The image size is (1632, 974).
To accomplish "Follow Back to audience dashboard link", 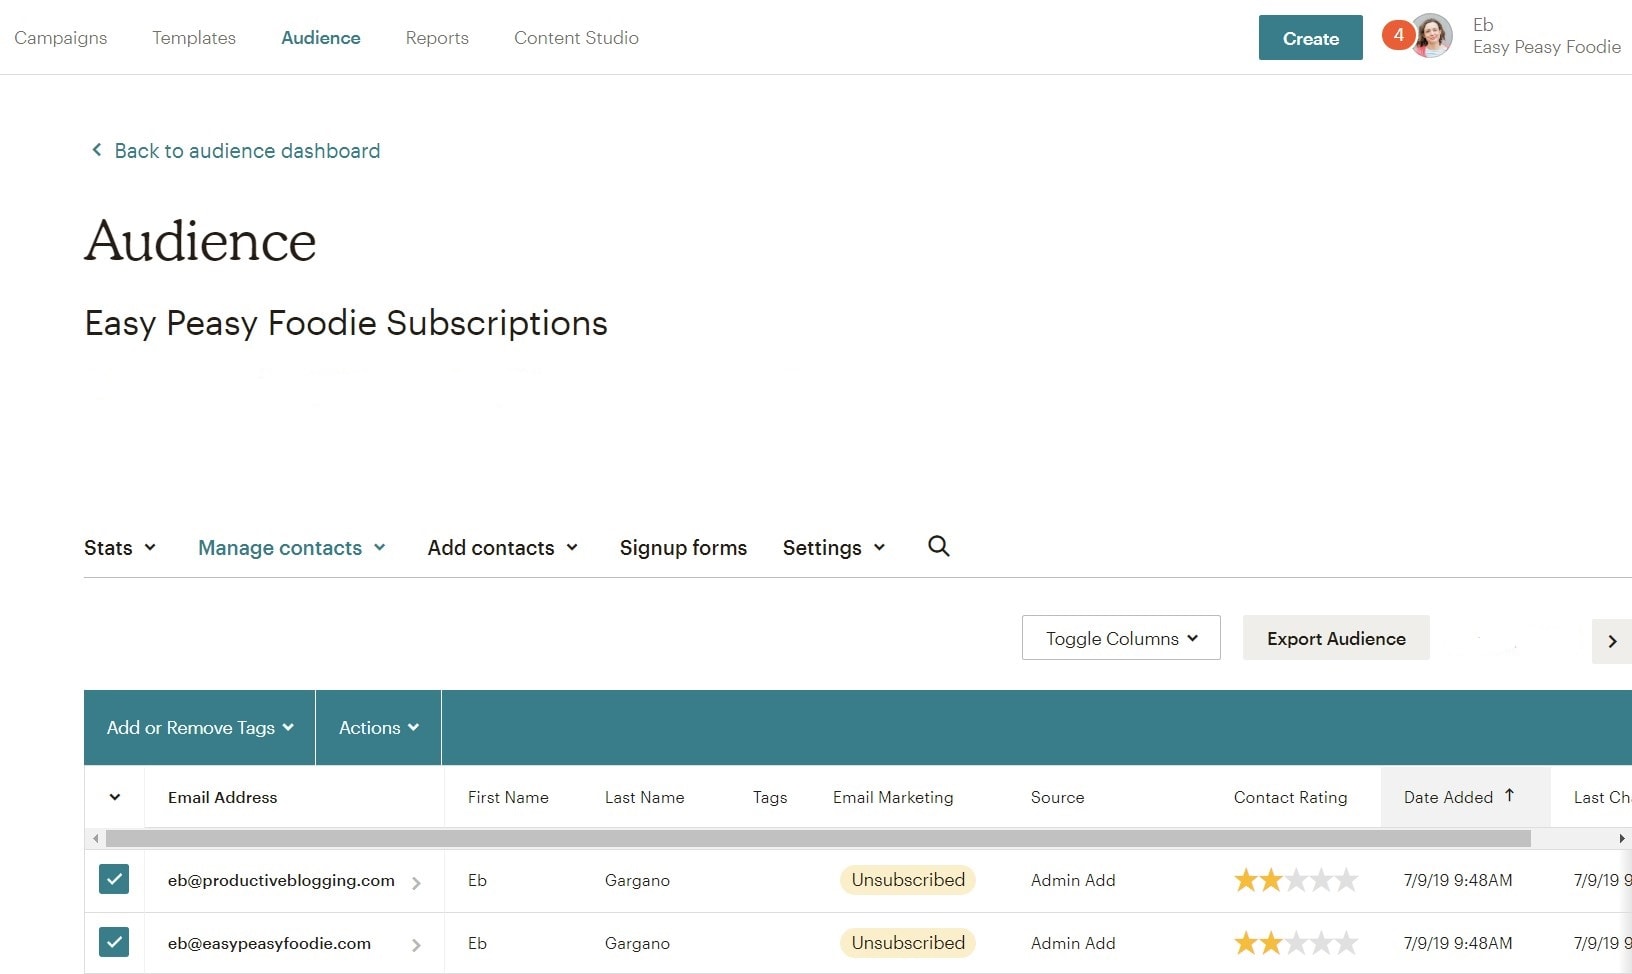I will [247, 151].
